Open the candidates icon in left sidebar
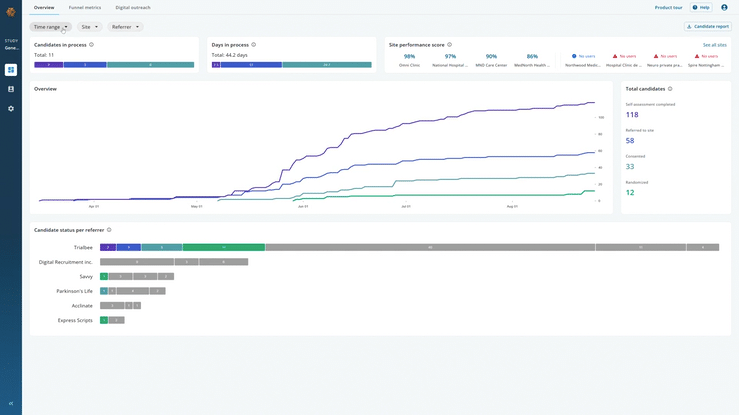 point(11,89)
